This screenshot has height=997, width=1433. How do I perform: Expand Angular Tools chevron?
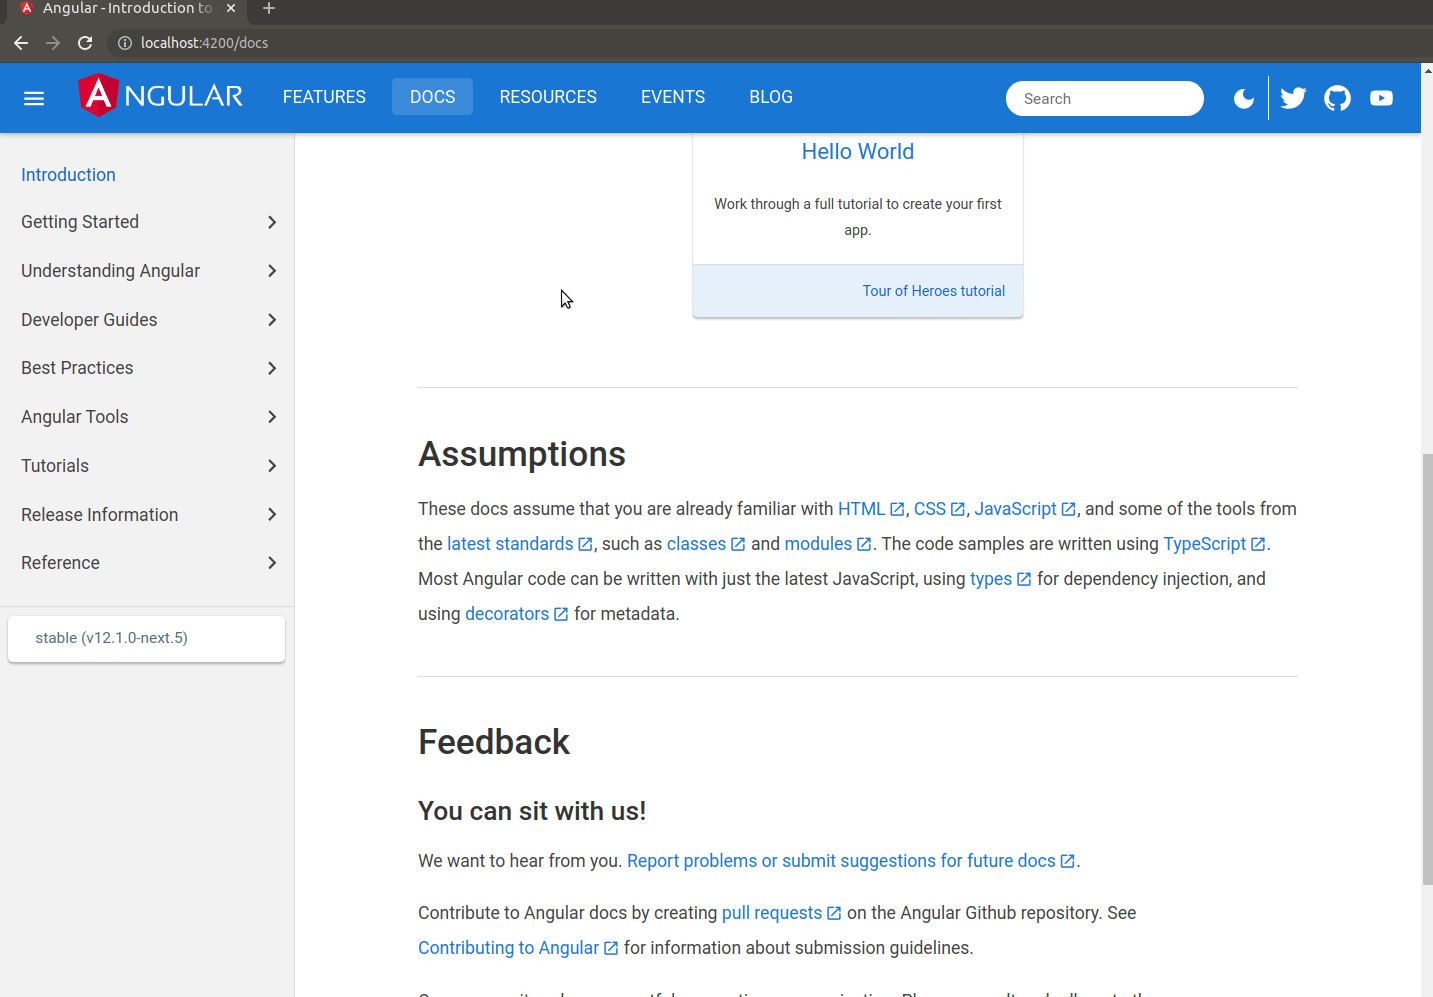click(x=272, y=417)
